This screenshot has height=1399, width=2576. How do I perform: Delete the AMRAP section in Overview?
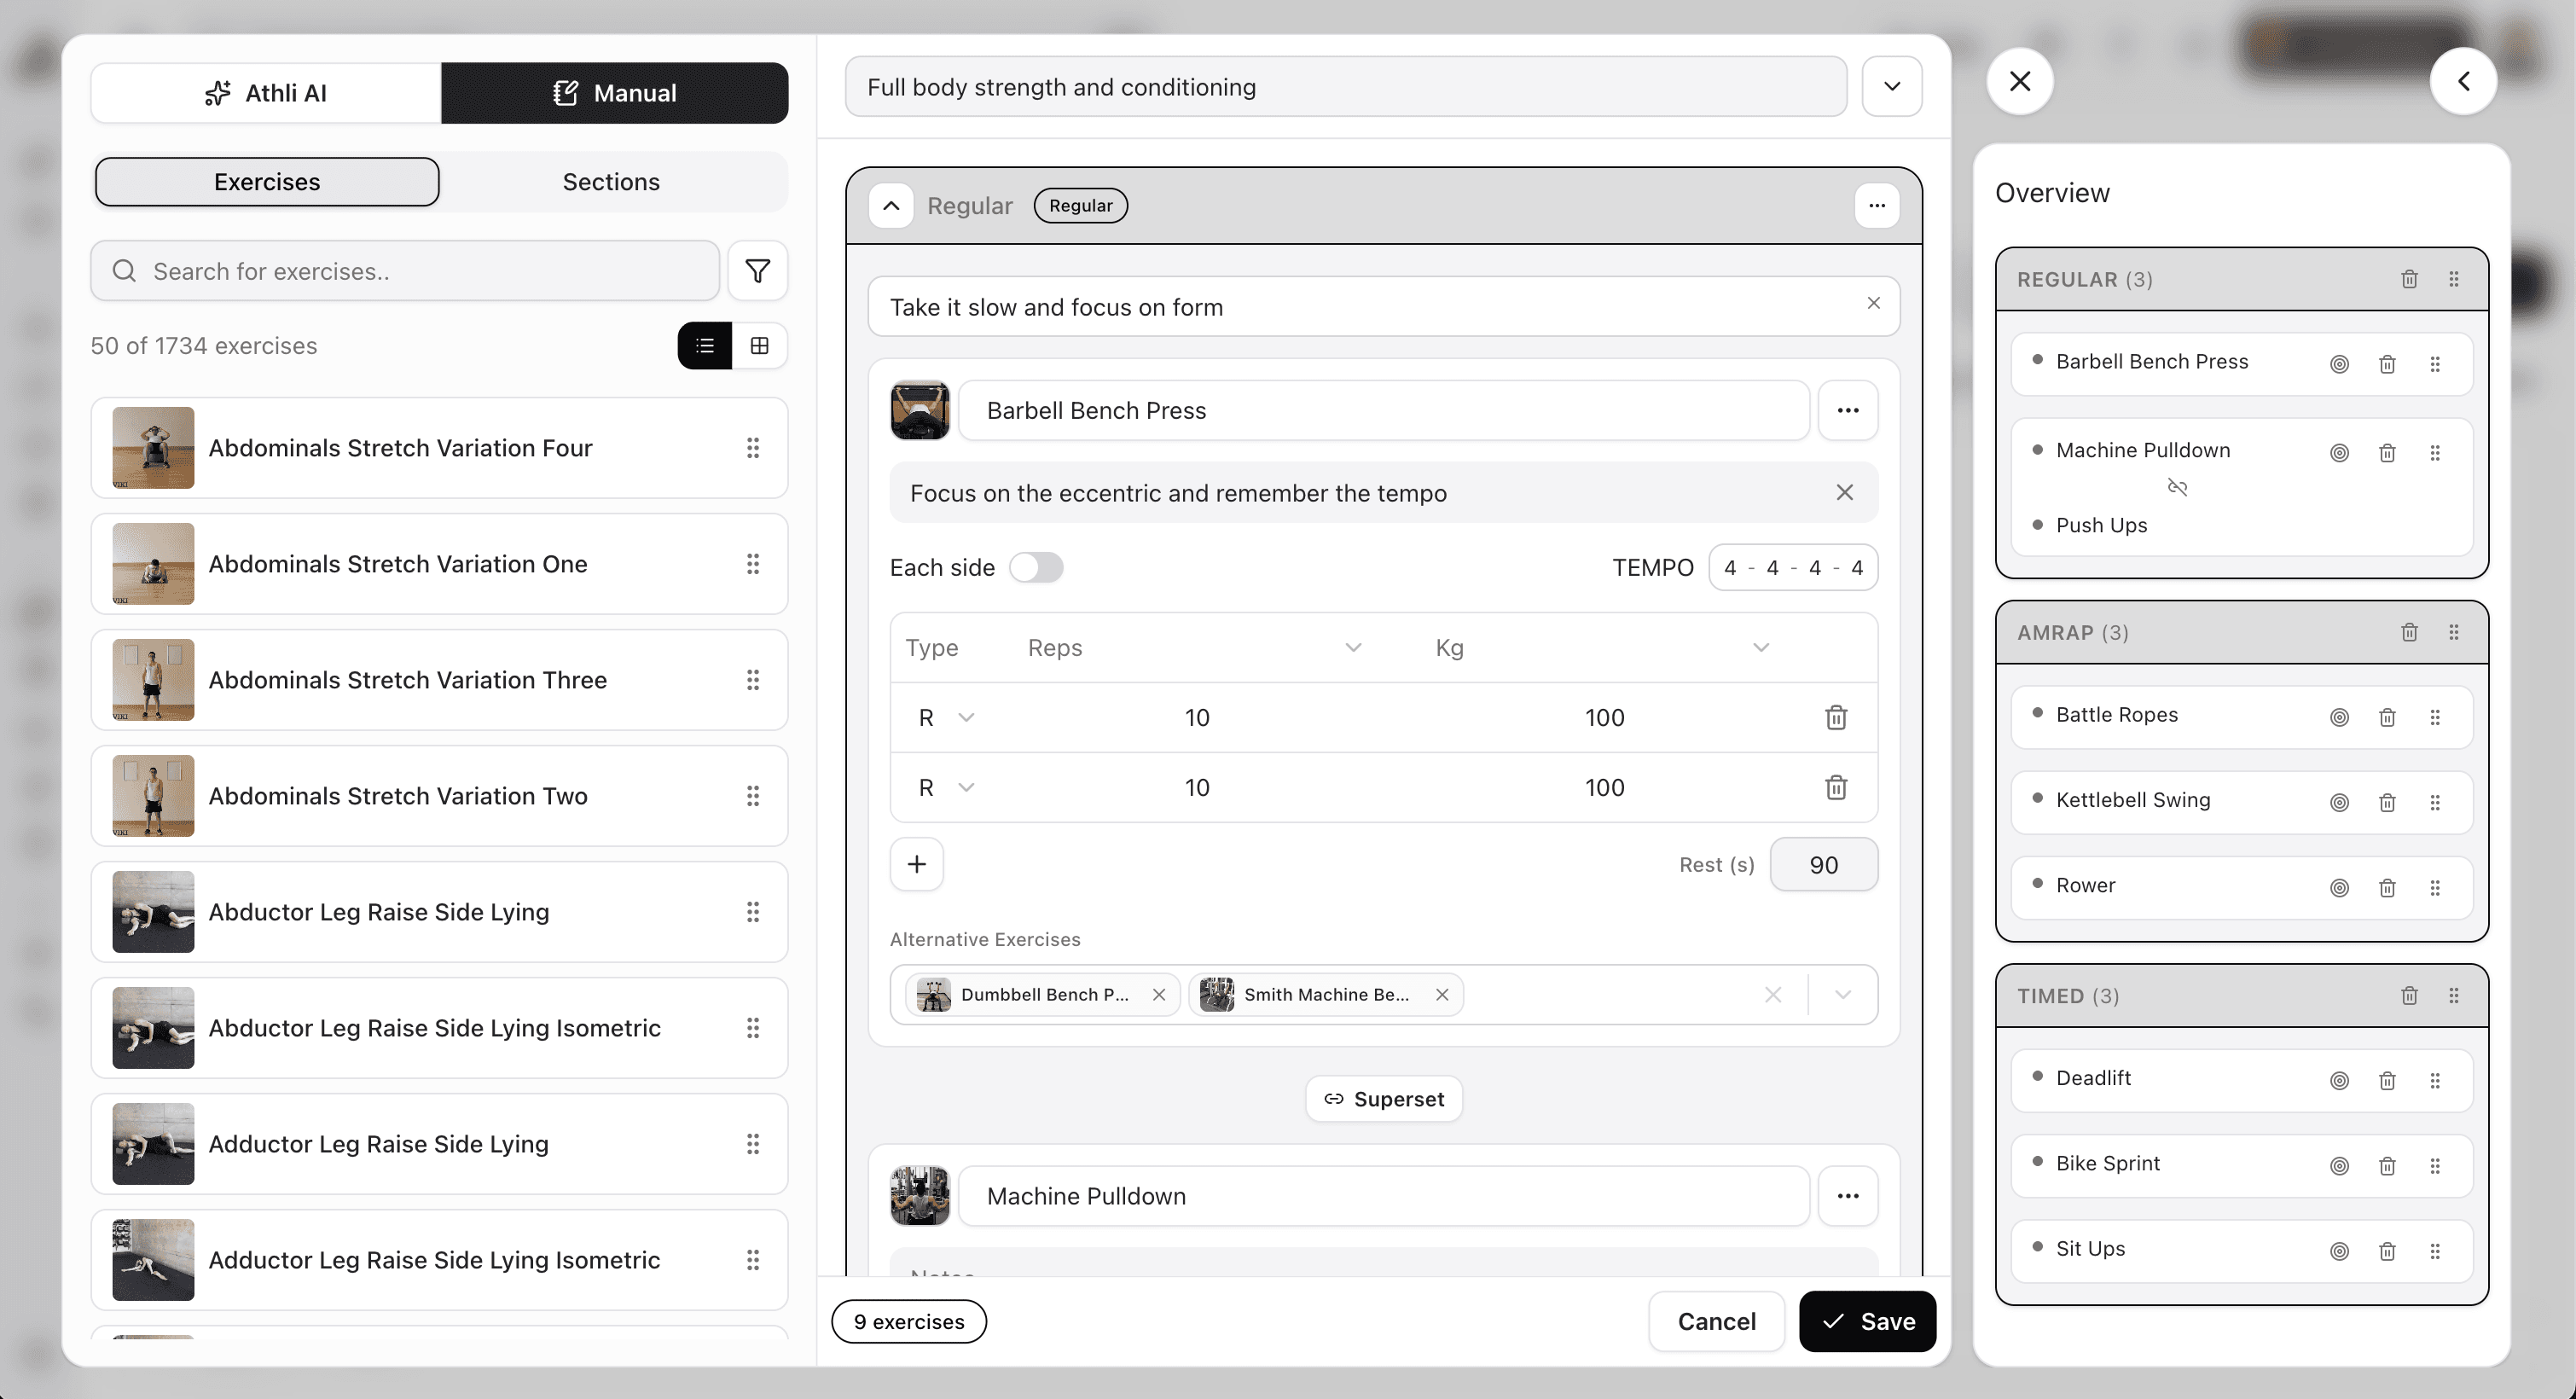coord(2408,632)
